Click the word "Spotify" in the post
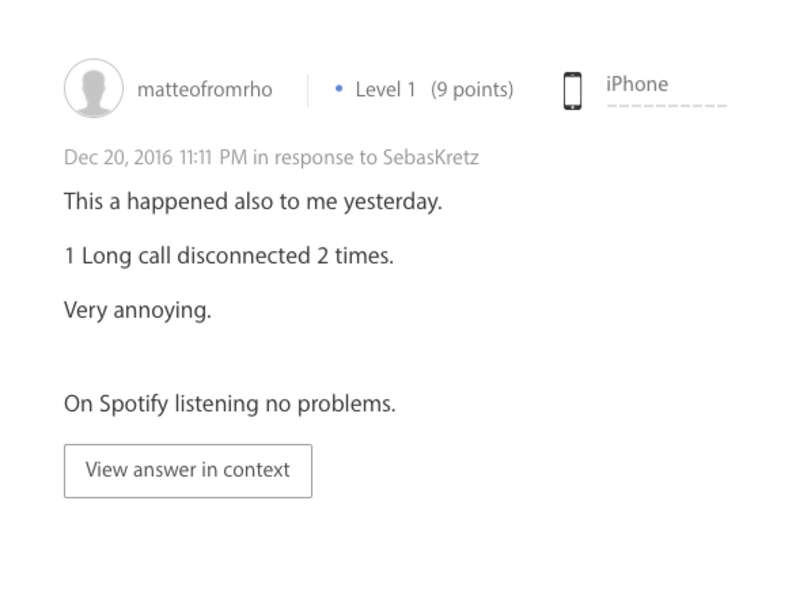 [x=134, y=404]
